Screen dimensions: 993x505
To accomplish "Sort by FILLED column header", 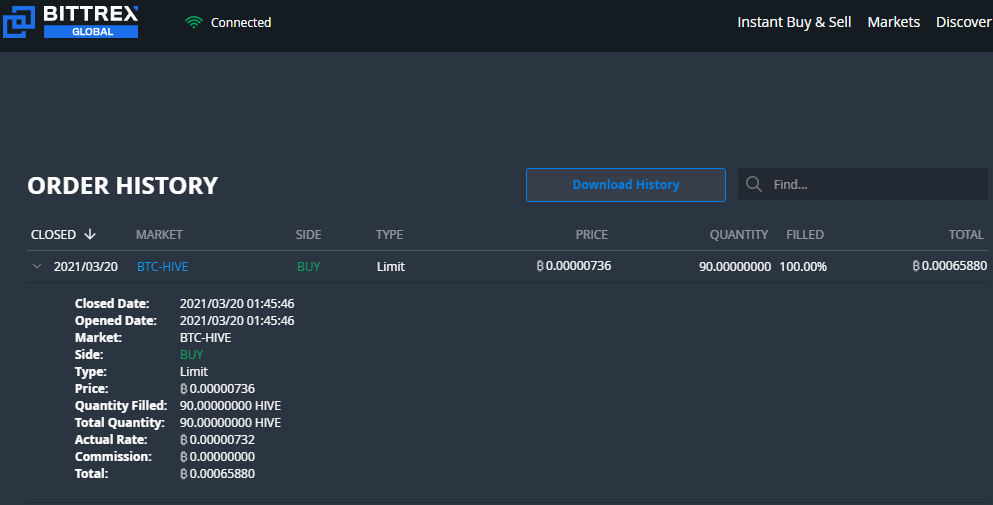I will click(805, 234).
